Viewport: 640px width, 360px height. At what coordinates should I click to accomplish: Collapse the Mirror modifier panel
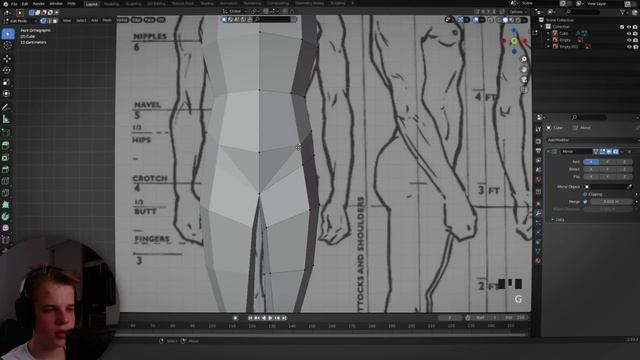point(548,151)
